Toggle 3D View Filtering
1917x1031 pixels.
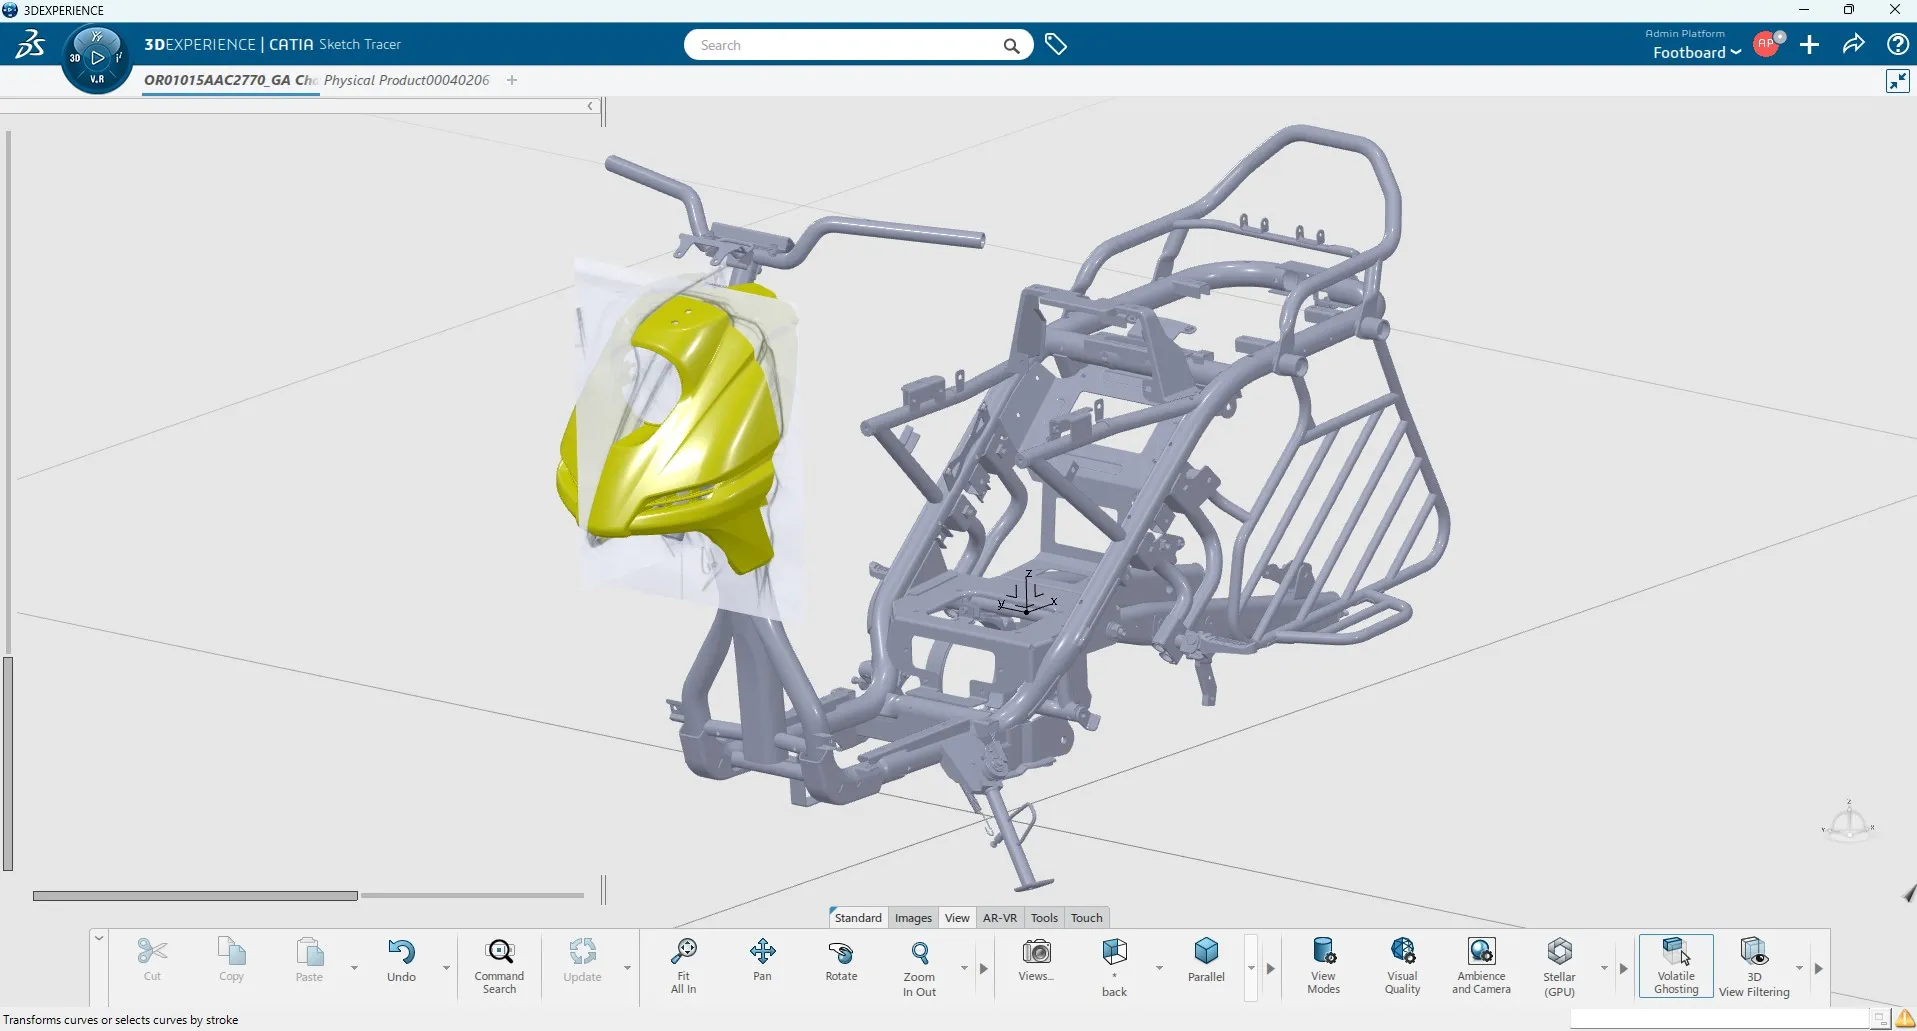[x=1755, y=963]
